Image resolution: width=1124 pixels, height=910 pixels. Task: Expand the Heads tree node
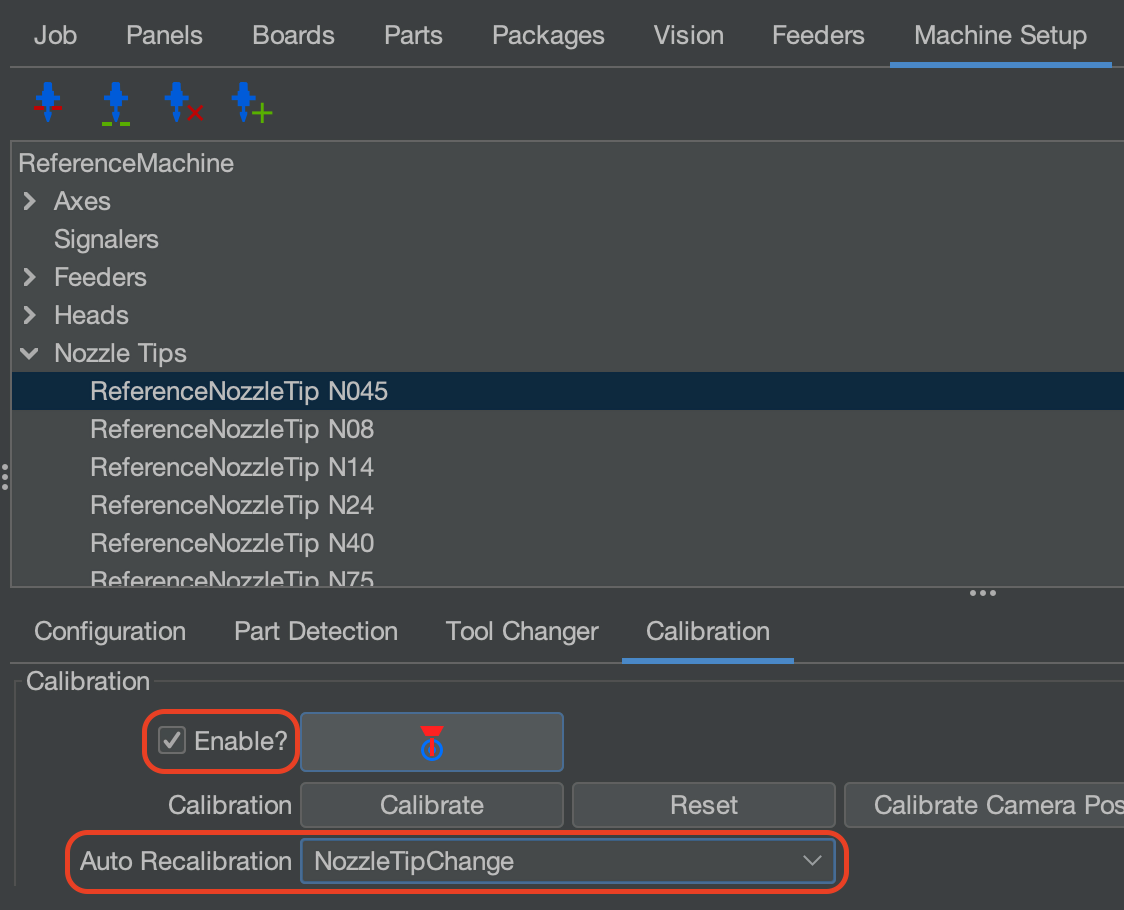click(28, 315)
